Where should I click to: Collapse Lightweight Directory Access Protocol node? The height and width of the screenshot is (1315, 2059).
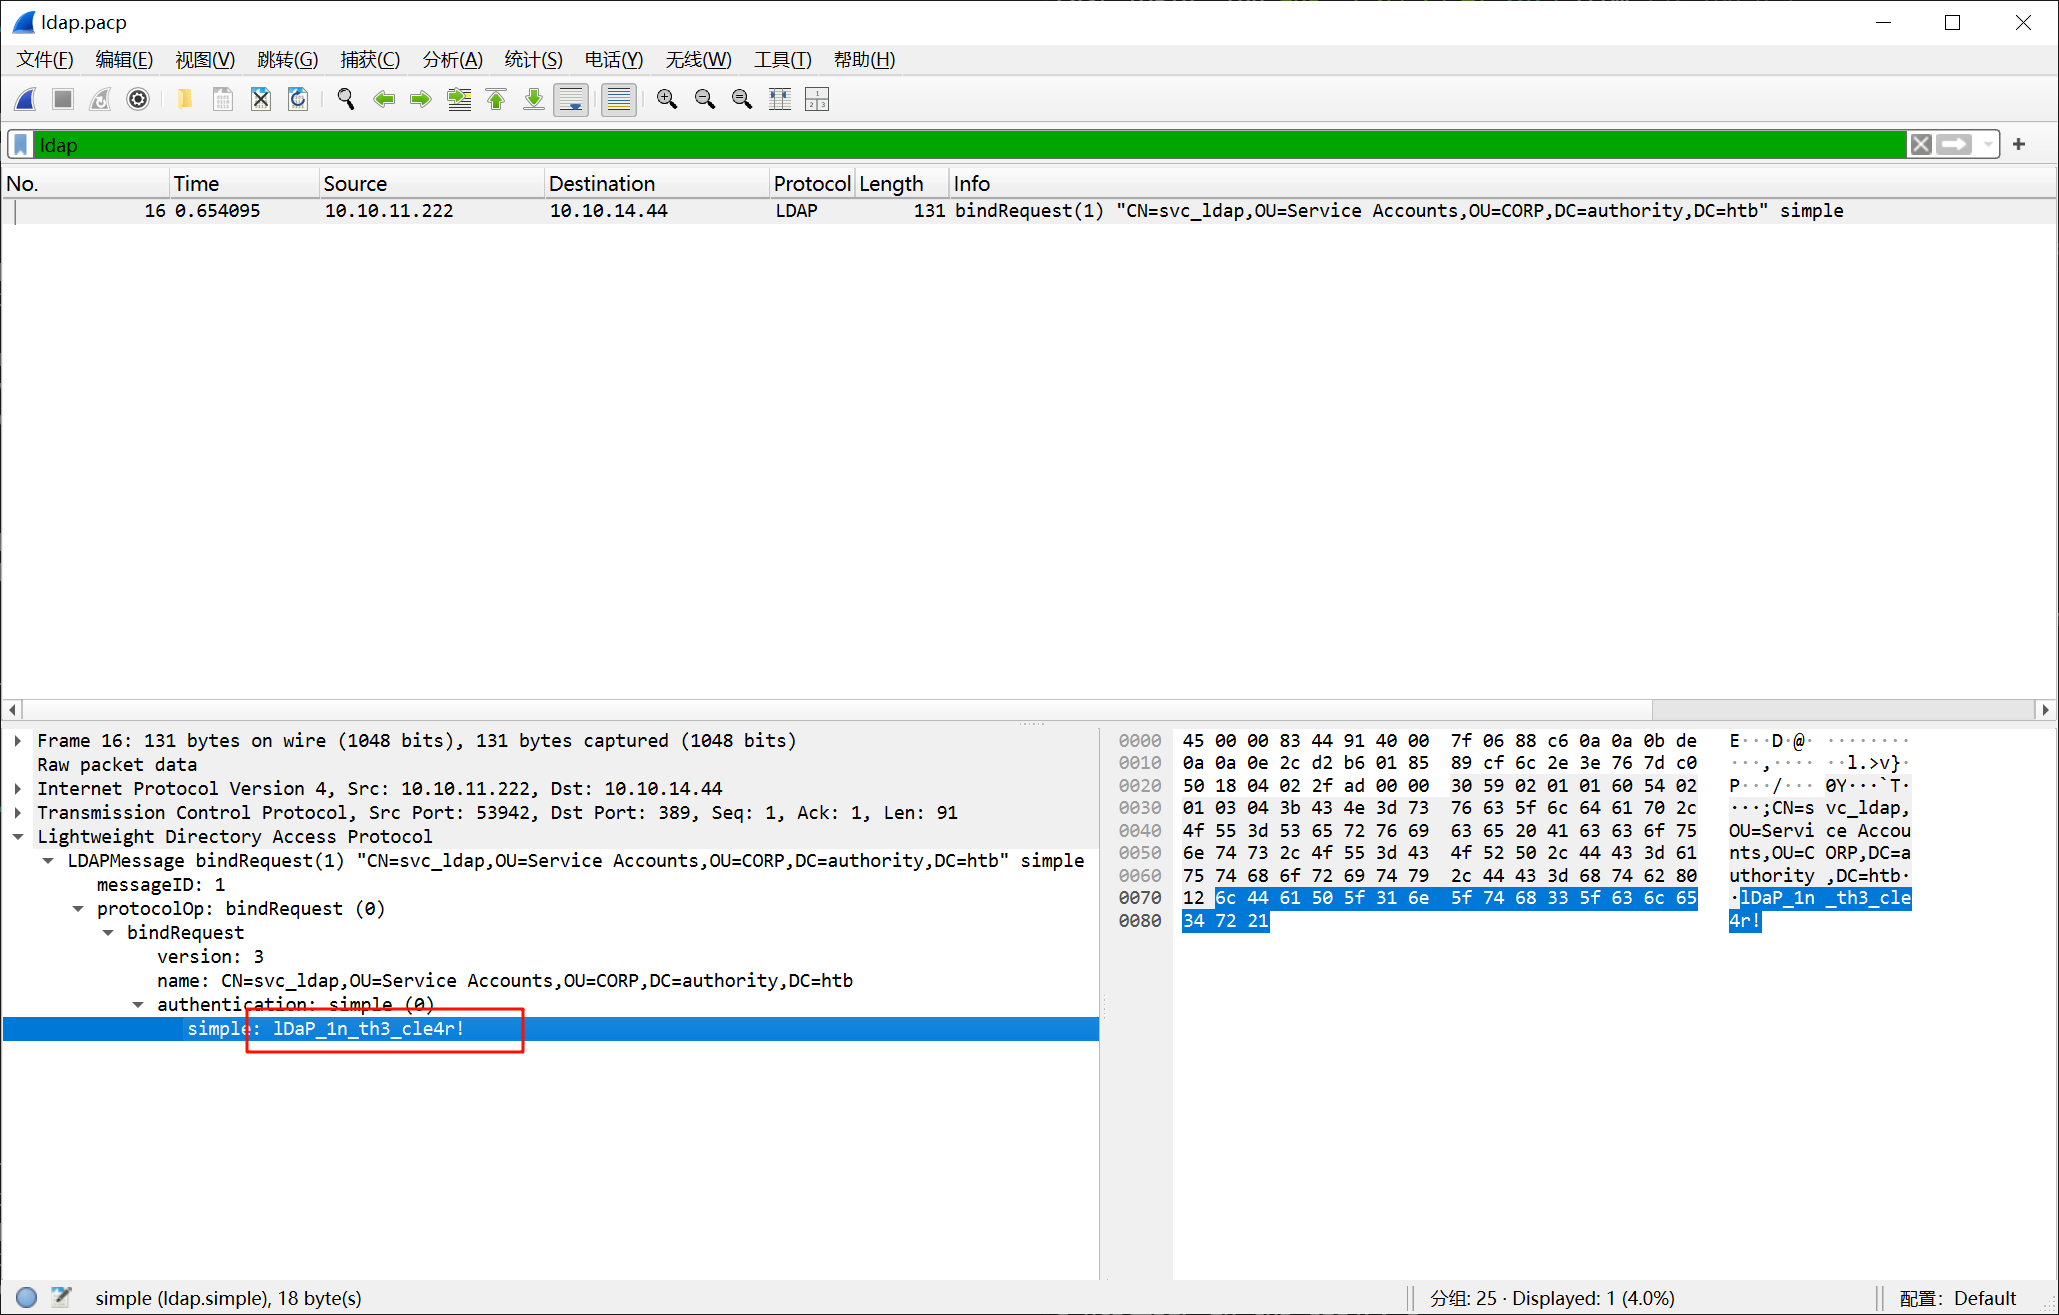tap(18, 837)
